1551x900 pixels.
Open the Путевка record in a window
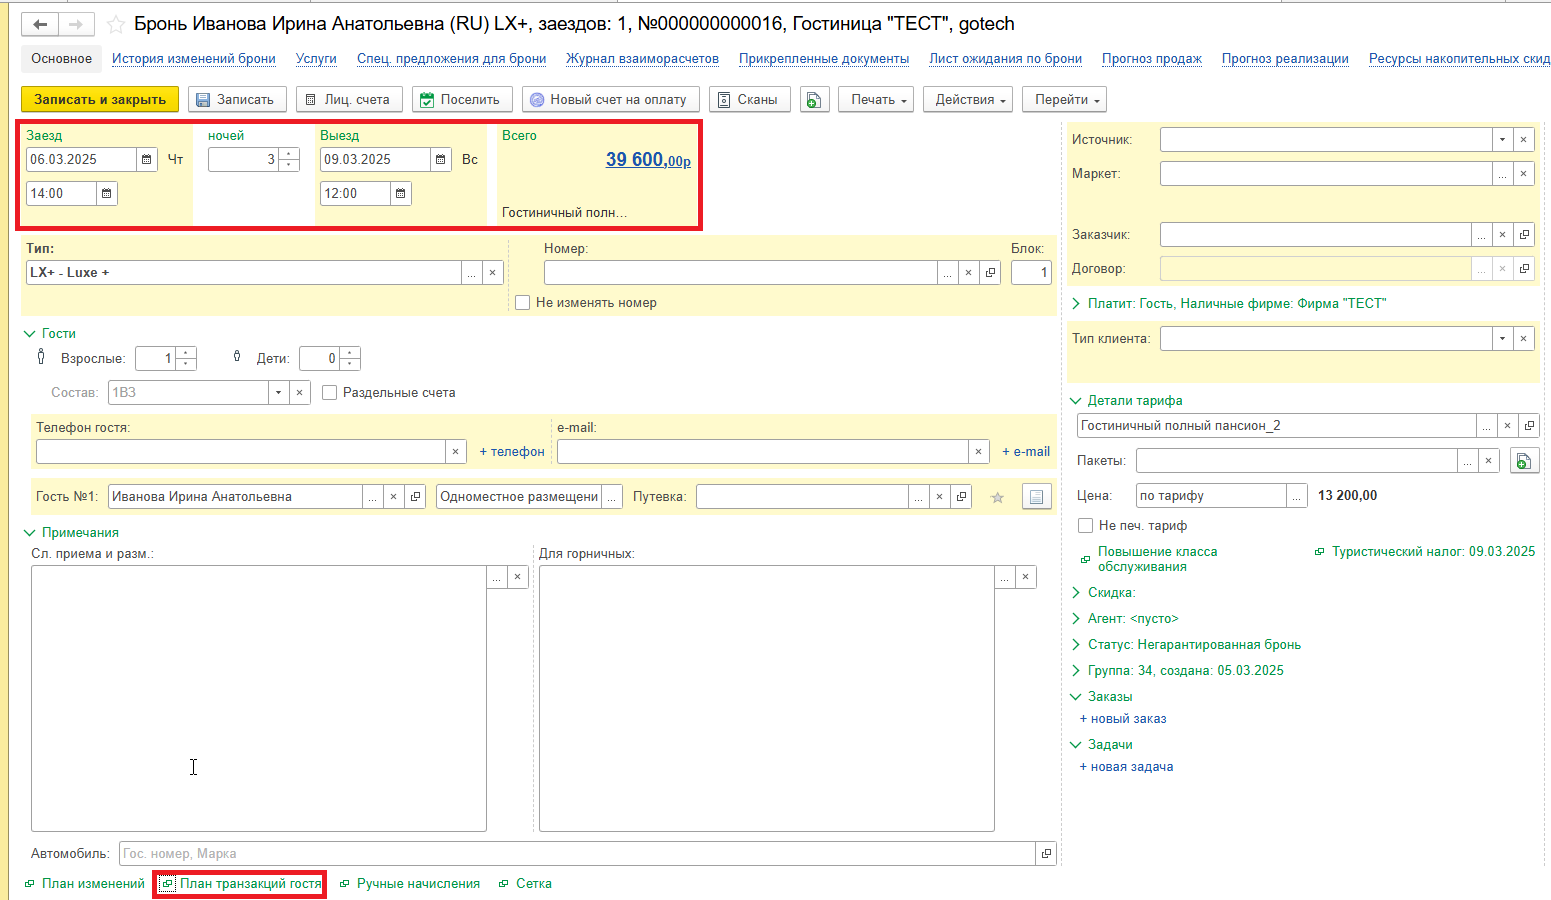click(x=961, y=496)
